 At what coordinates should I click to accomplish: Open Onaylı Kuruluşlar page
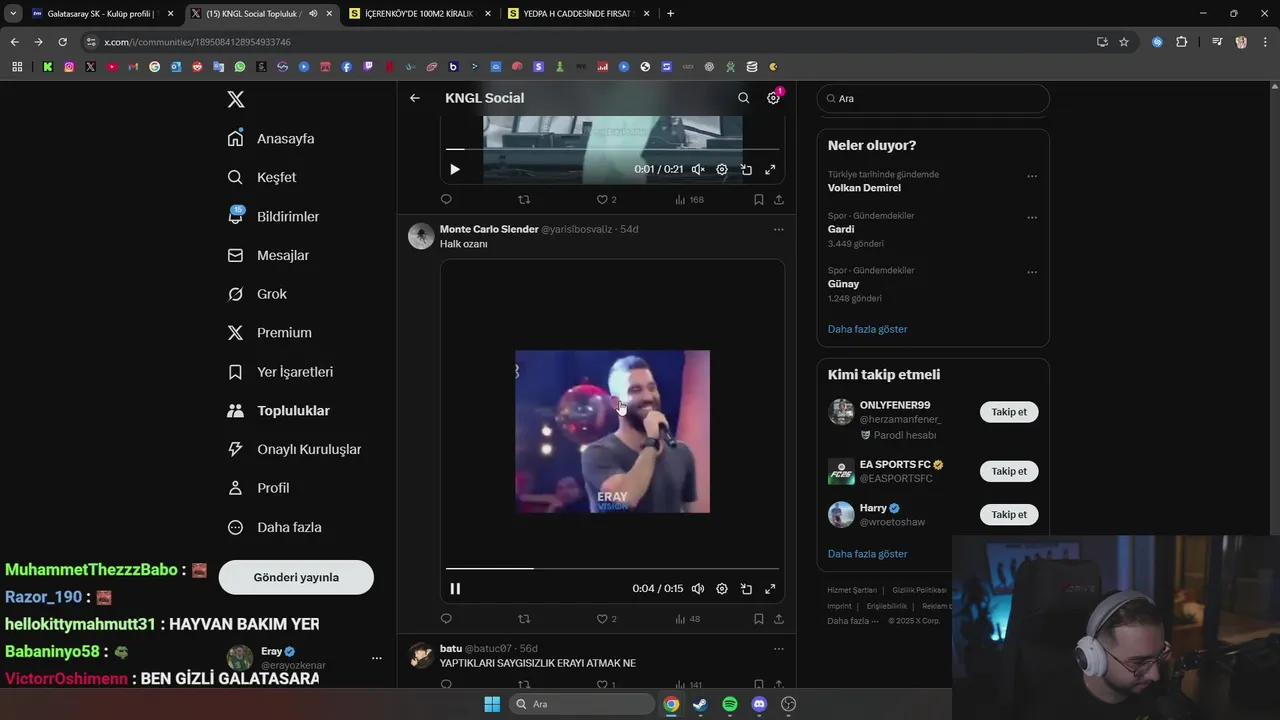[x=294, y=449]
